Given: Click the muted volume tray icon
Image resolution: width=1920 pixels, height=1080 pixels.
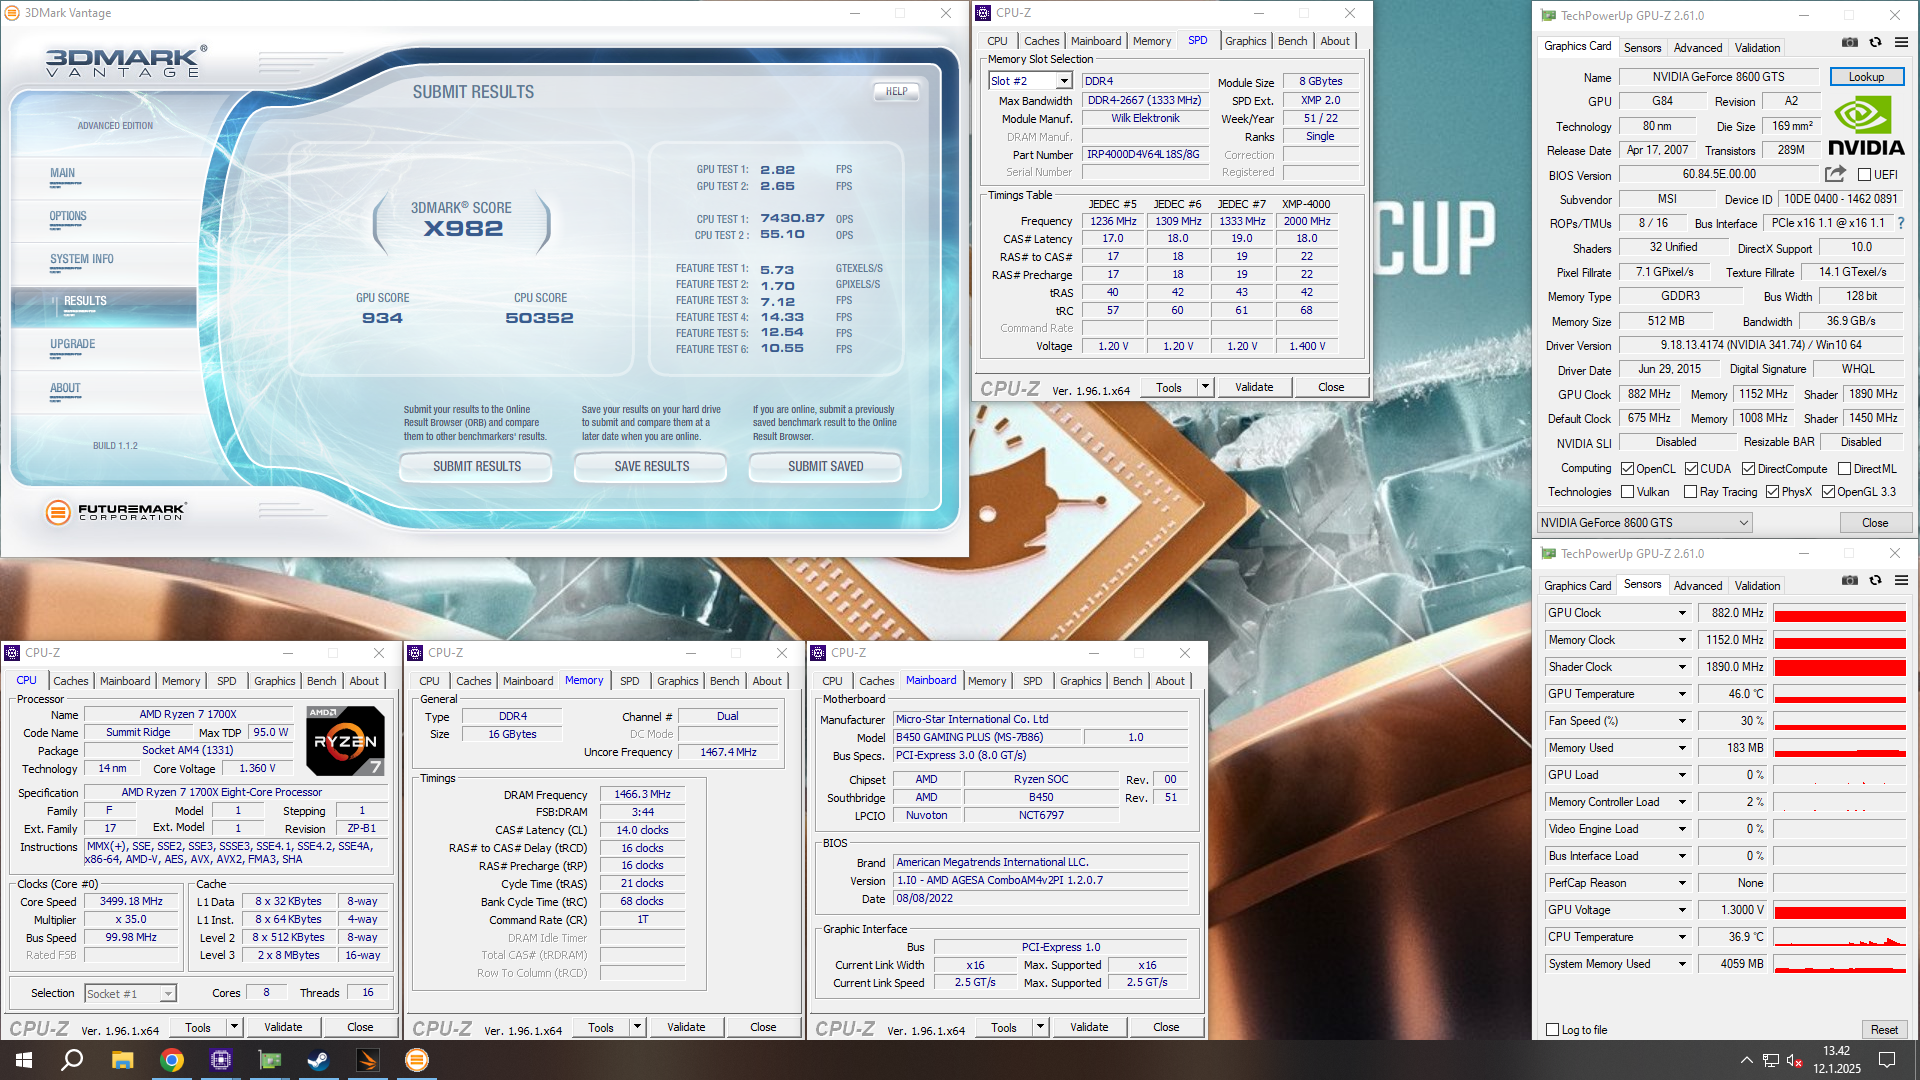Looking at the screenshot, I should pyautogui.click(x=1795, y=1060).
